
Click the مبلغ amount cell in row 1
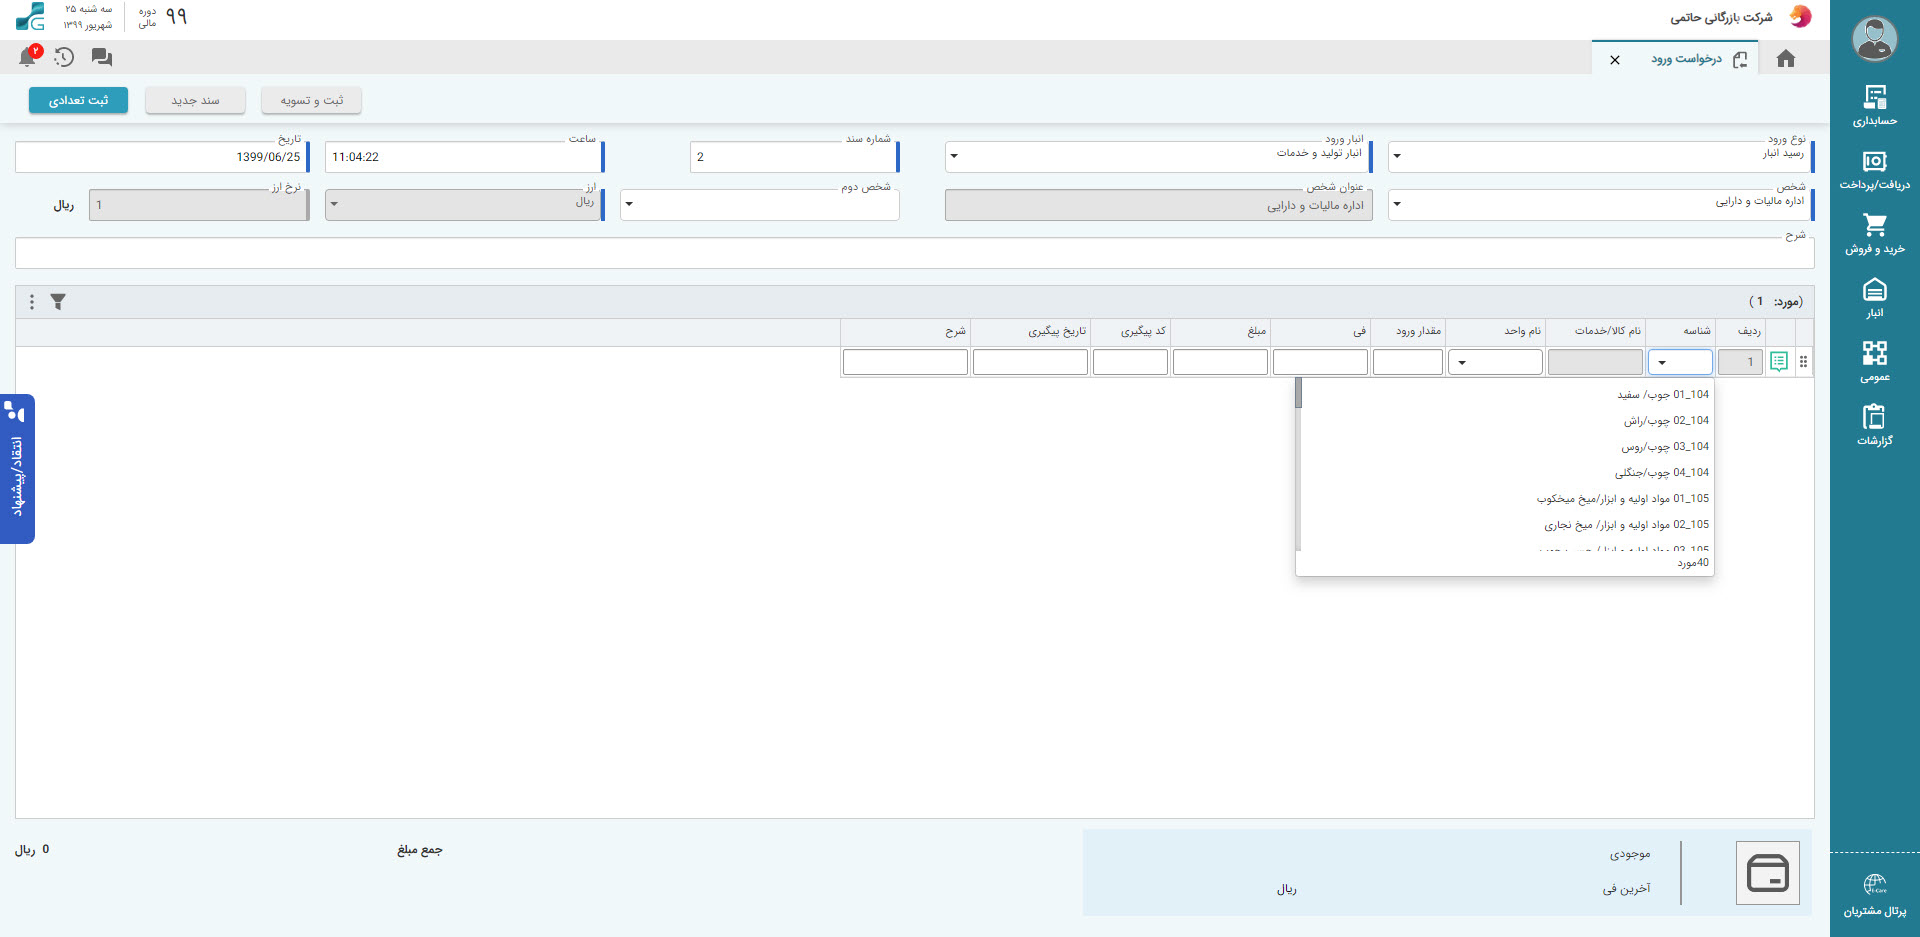click(x=1220, y=362)
